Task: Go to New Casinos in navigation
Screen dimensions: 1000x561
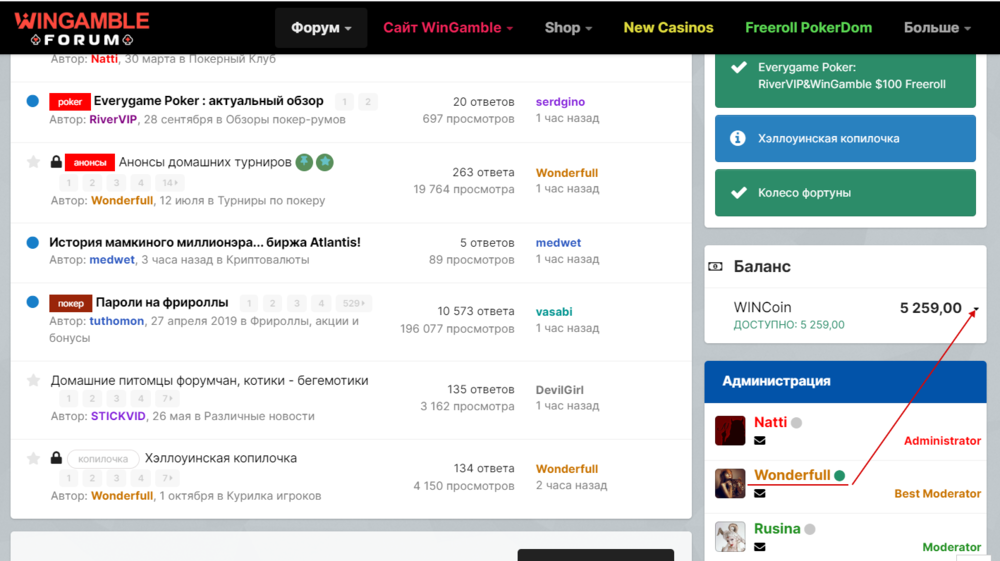Action: (668, 28)
